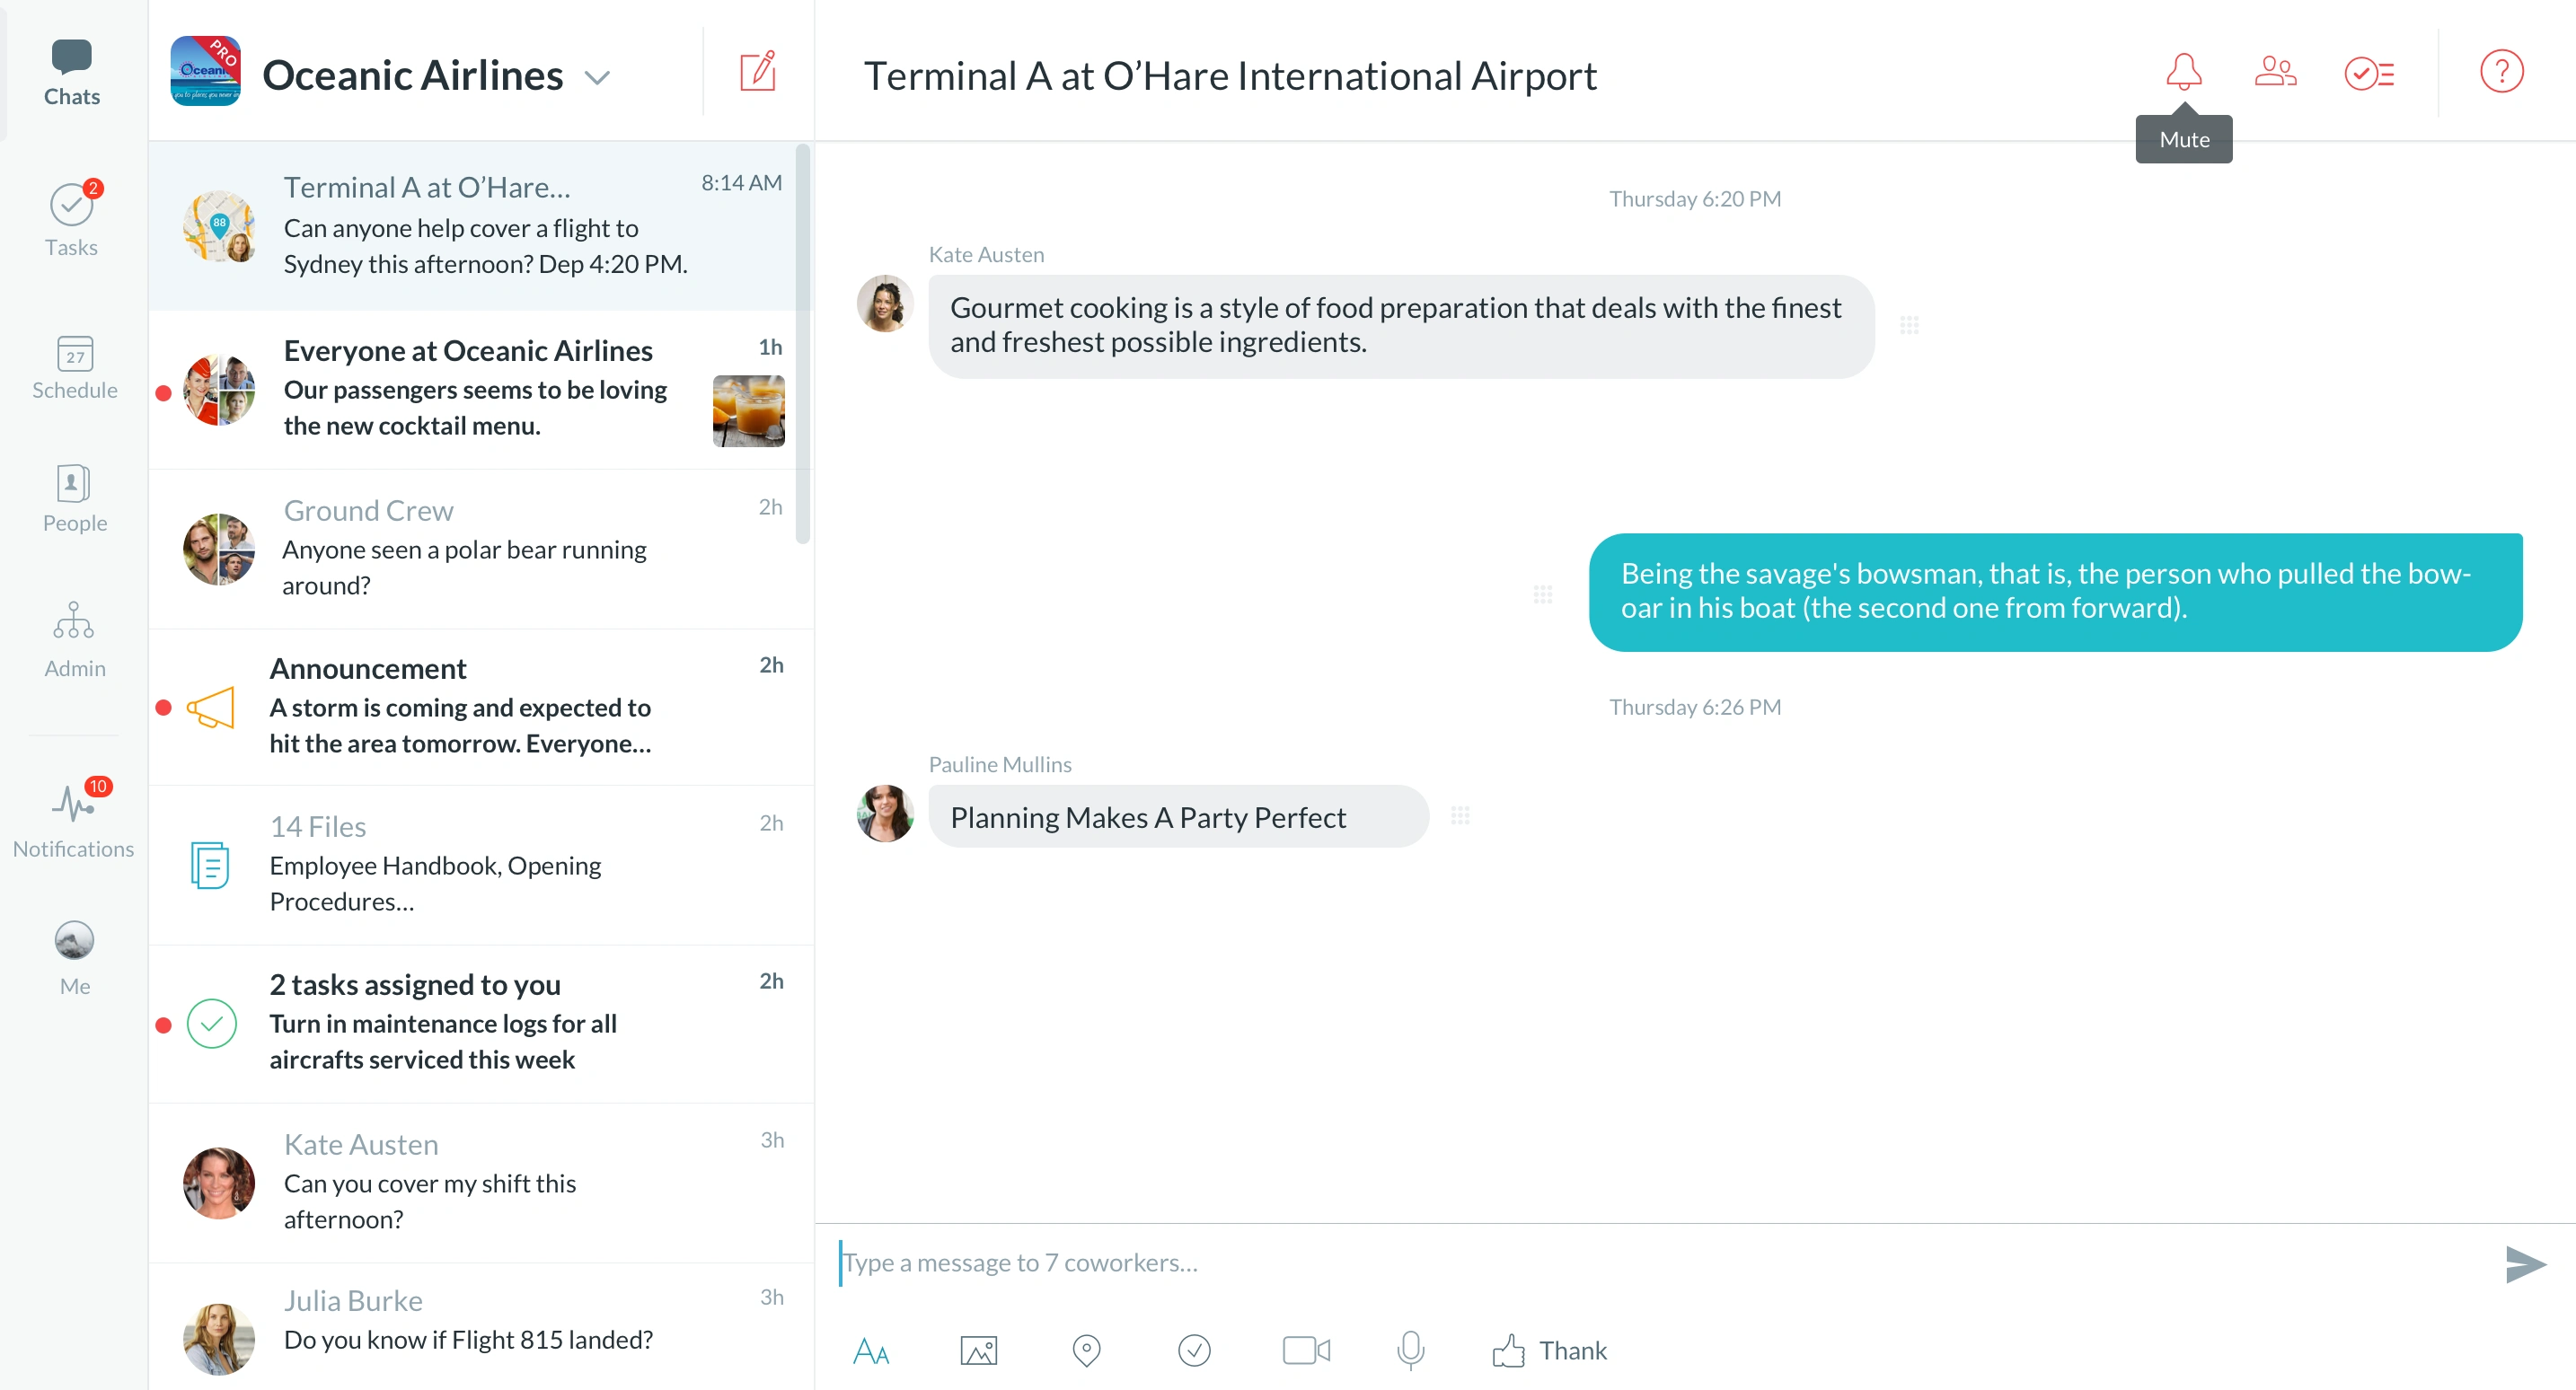The width and height of the screenshot is (2576, 1390).
Task: Expand the Oceanic Airlines workspace dropdown
Action: 597,78
